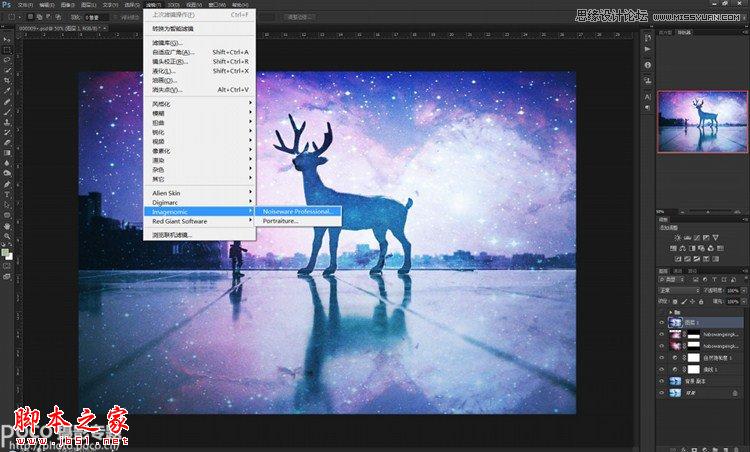Hide the 图层 1 layer
The height and width of the screenshot is (452, 750).
coord(662,322)
